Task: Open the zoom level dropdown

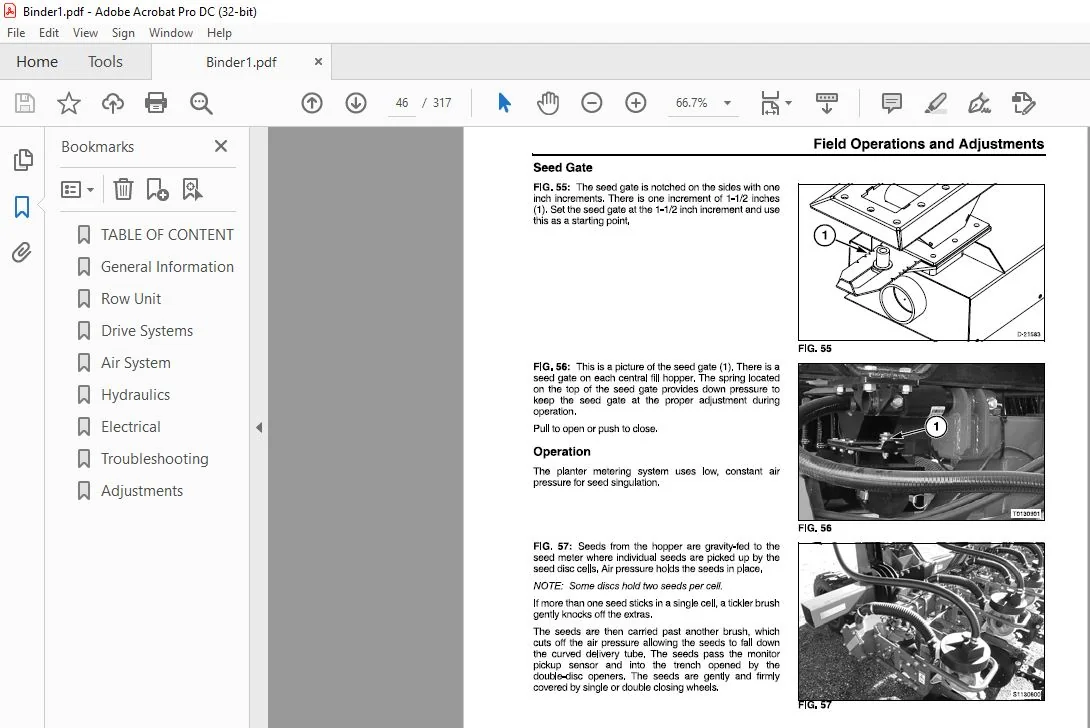Action: click(x=727, y=103)
